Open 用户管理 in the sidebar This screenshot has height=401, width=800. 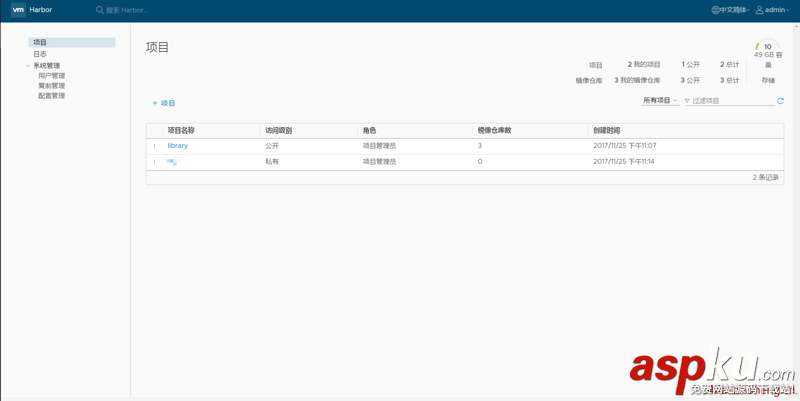(x=52, y=76)
